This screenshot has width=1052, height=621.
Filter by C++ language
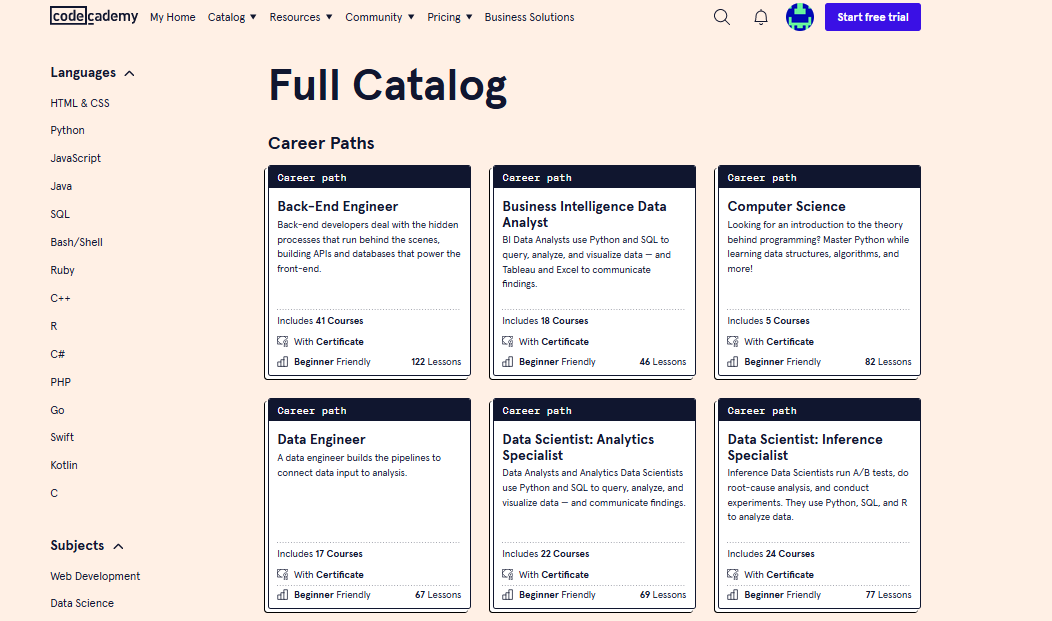(x=60, y=298)
